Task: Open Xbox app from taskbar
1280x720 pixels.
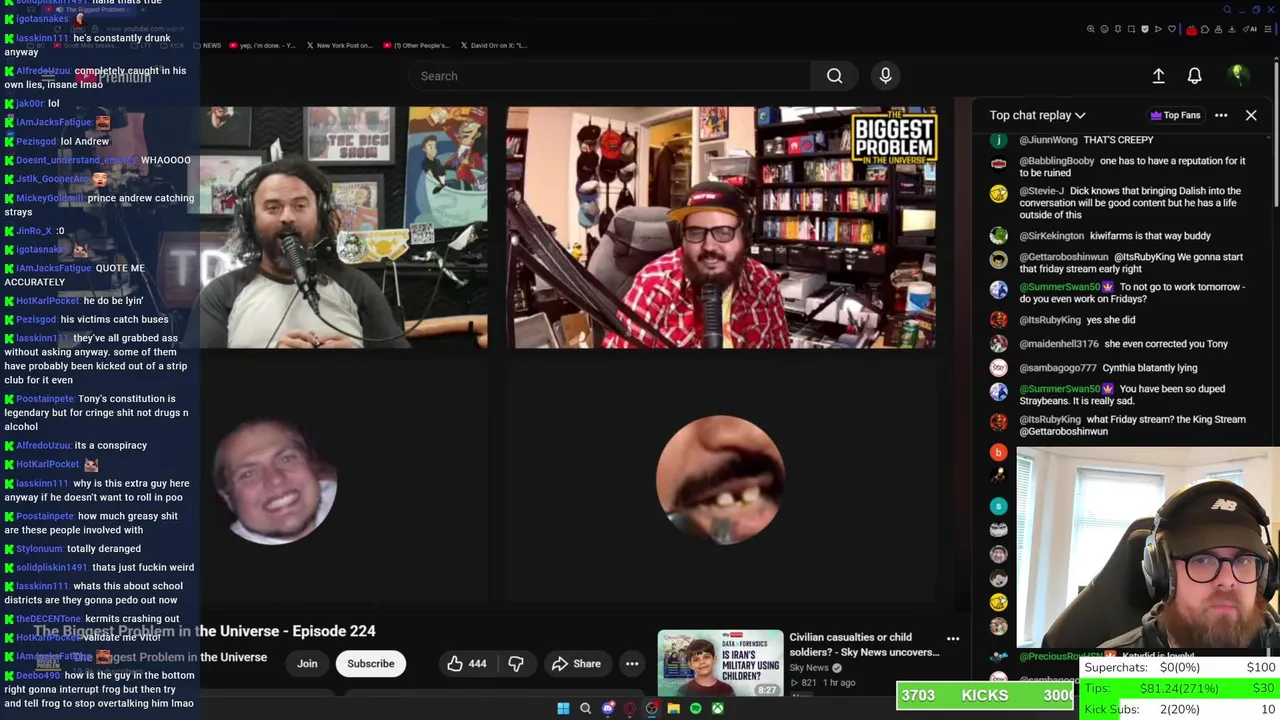Action: 718,708
